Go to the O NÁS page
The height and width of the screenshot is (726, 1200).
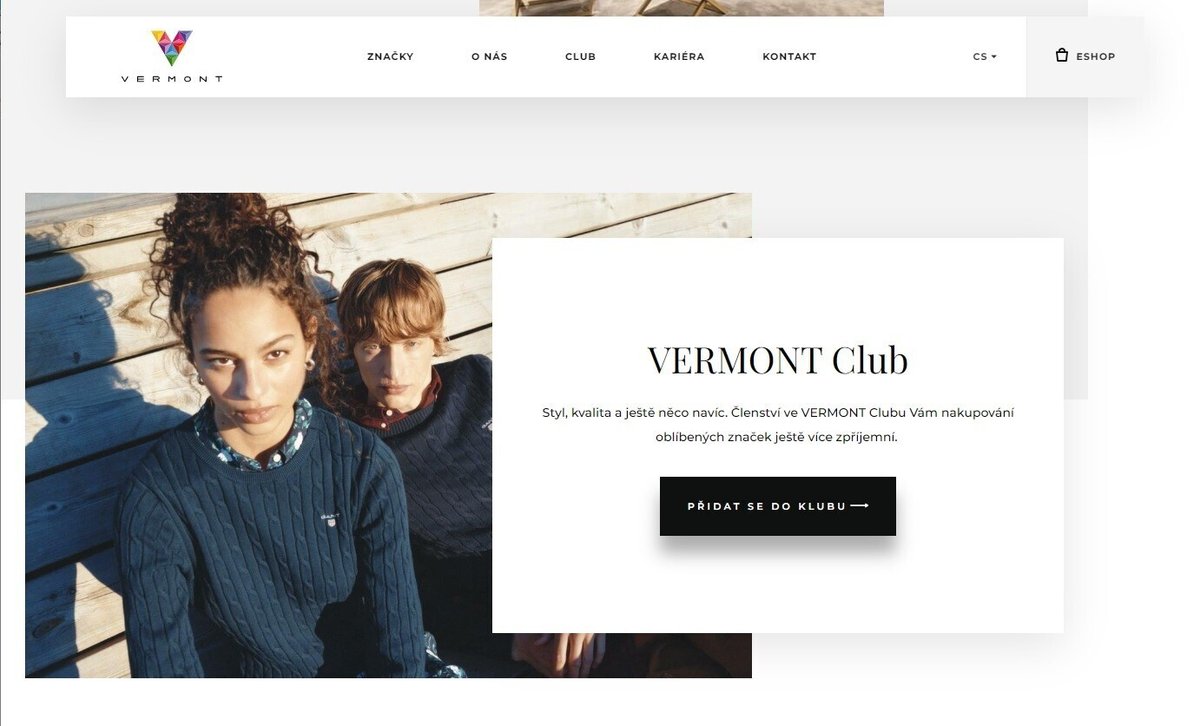[489, 57]
